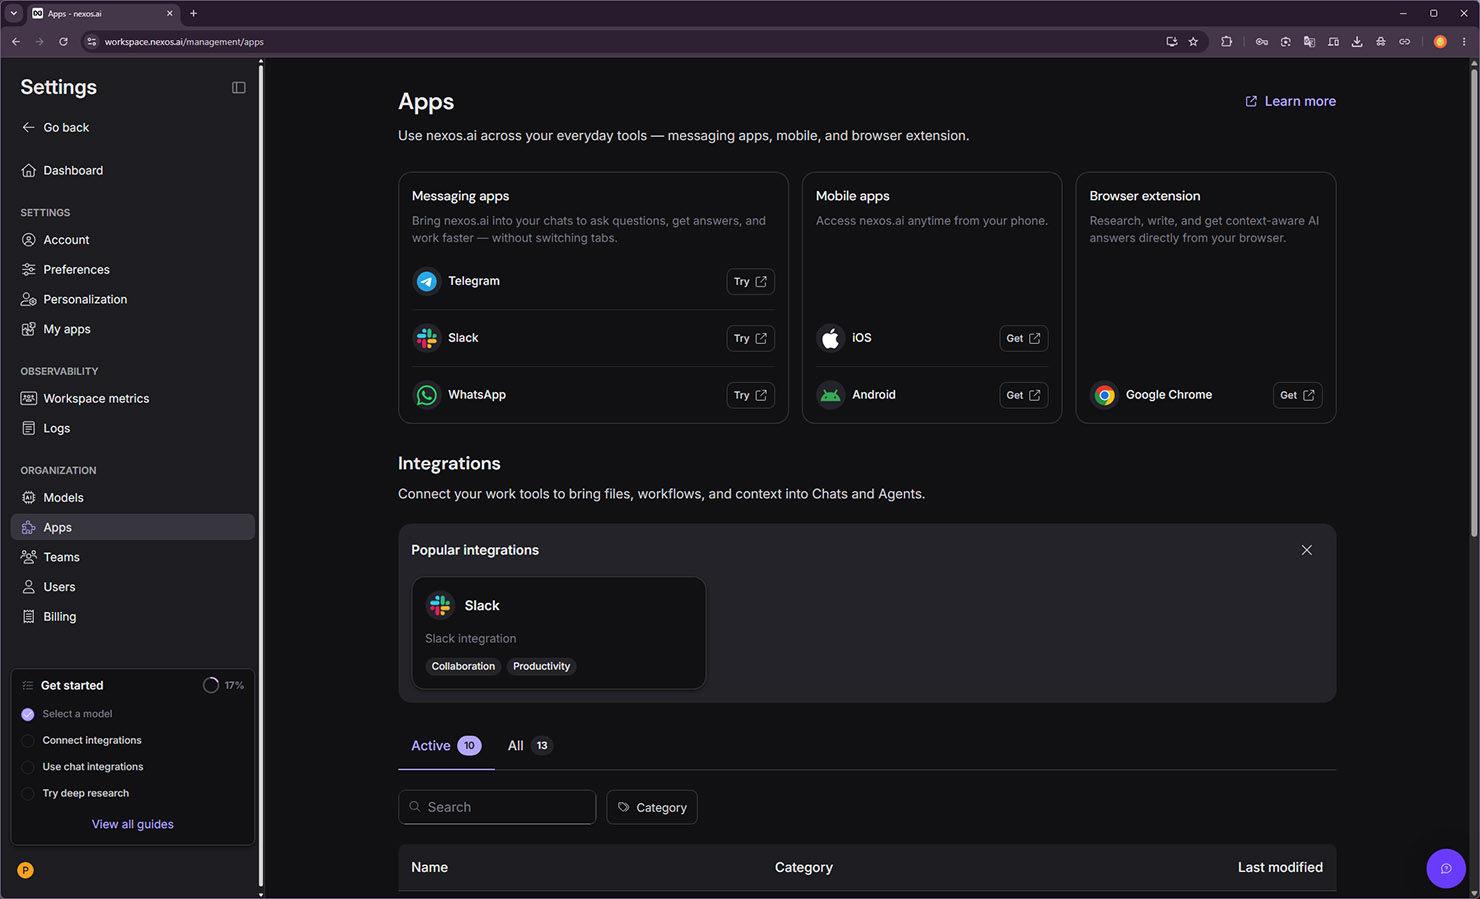
Task: Toggle the Use chat integrations step
Action: (28, 767)
